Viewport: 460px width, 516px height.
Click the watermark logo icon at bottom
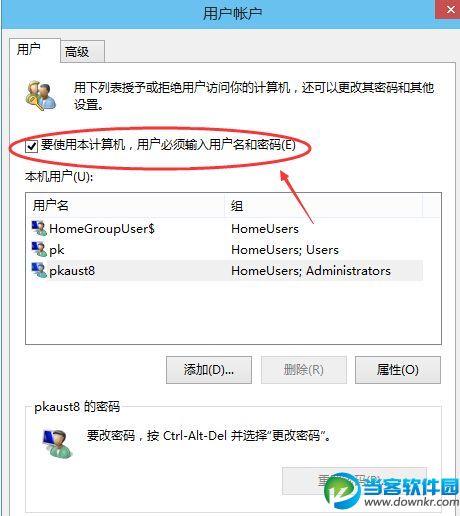click(x=342, y=490)
